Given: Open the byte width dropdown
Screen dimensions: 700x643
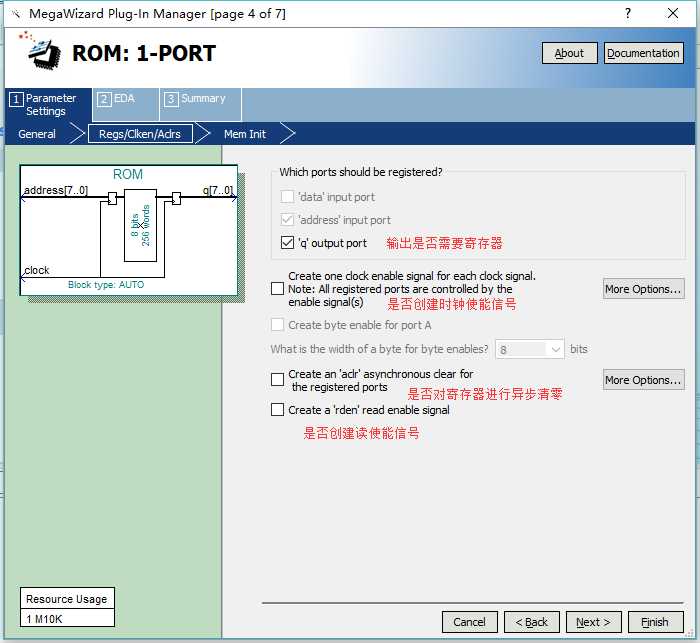Looking at the screenshot, I should click(x=530, y=349).
